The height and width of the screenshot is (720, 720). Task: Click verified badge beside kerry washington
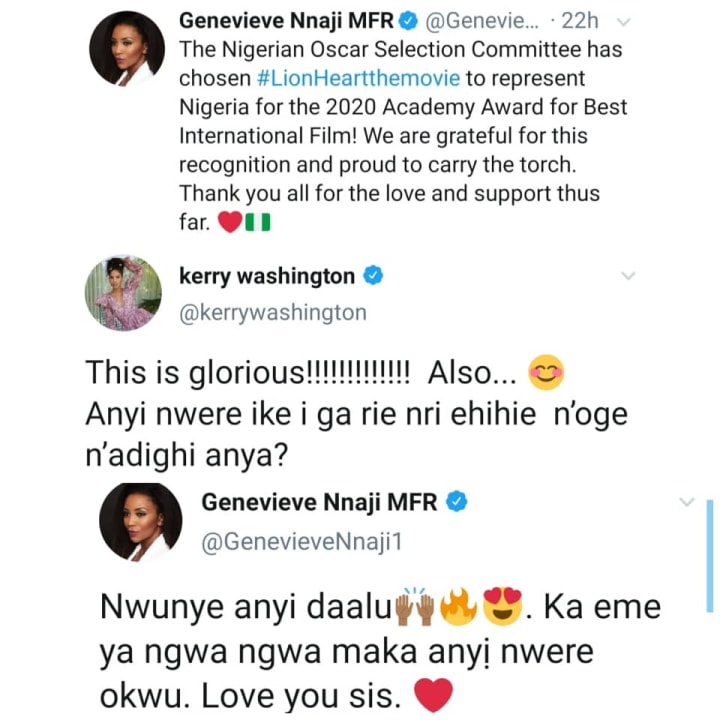pyautogui.click(x=373, y=276)
